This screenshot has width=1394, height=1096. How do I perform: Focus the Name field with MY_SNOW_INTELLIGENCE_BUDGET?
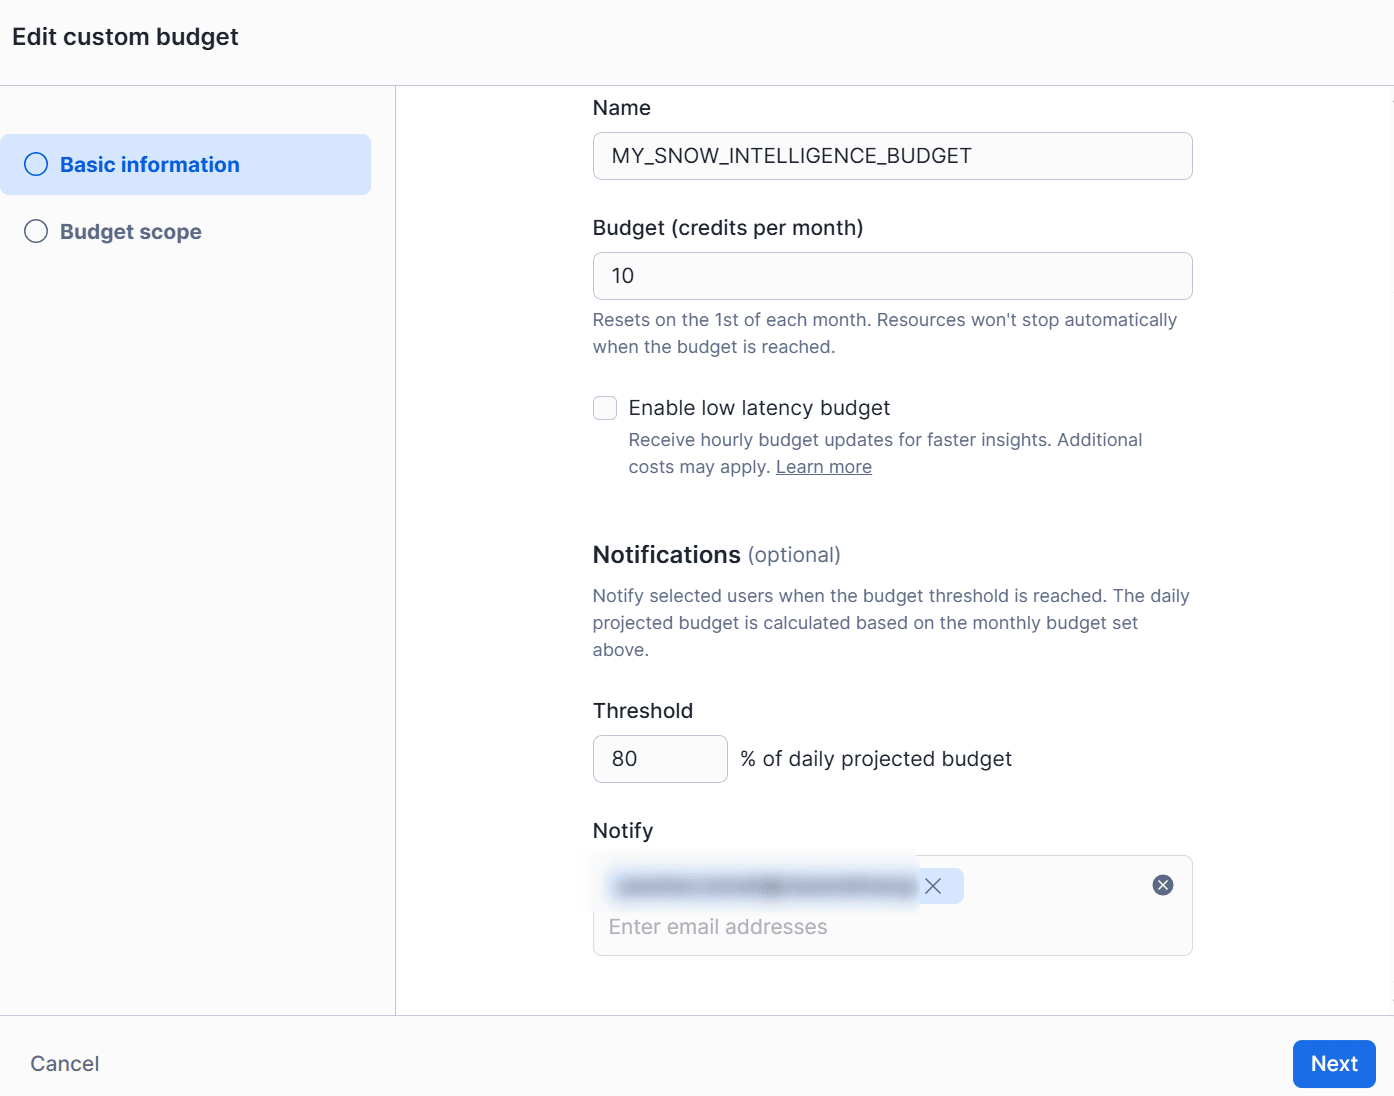pos(892,156)
